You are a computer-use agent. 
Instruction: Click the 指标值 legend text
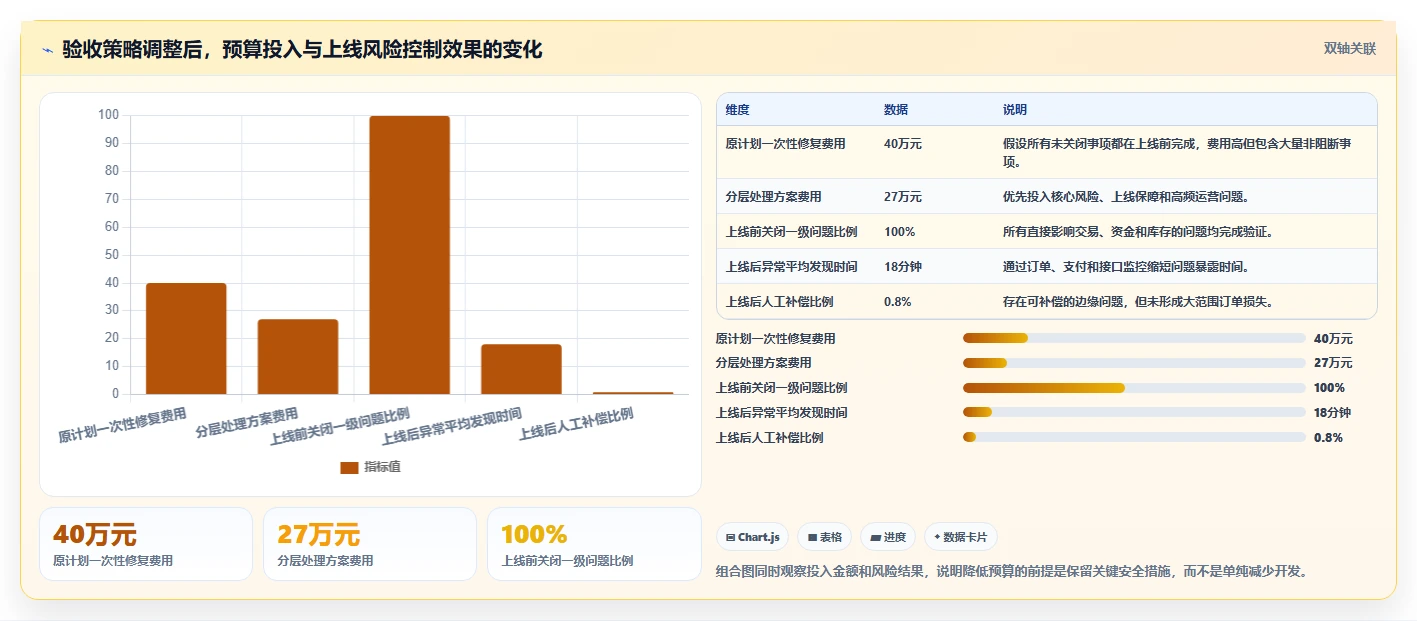tap(382, 467)
